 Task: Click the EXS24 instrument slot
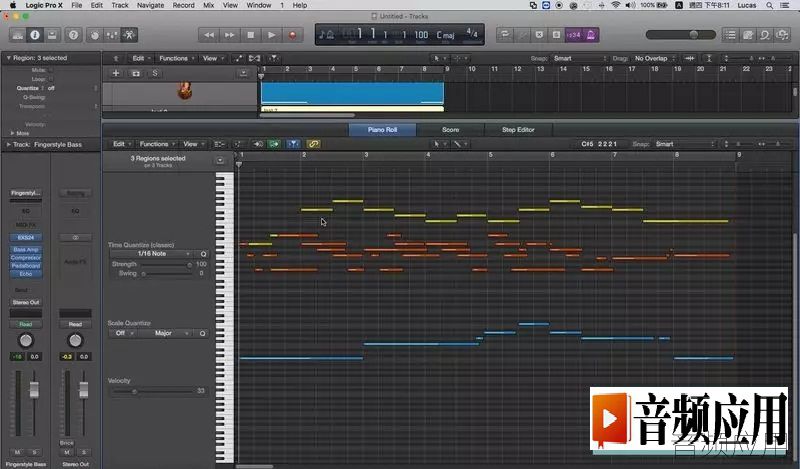26,237
